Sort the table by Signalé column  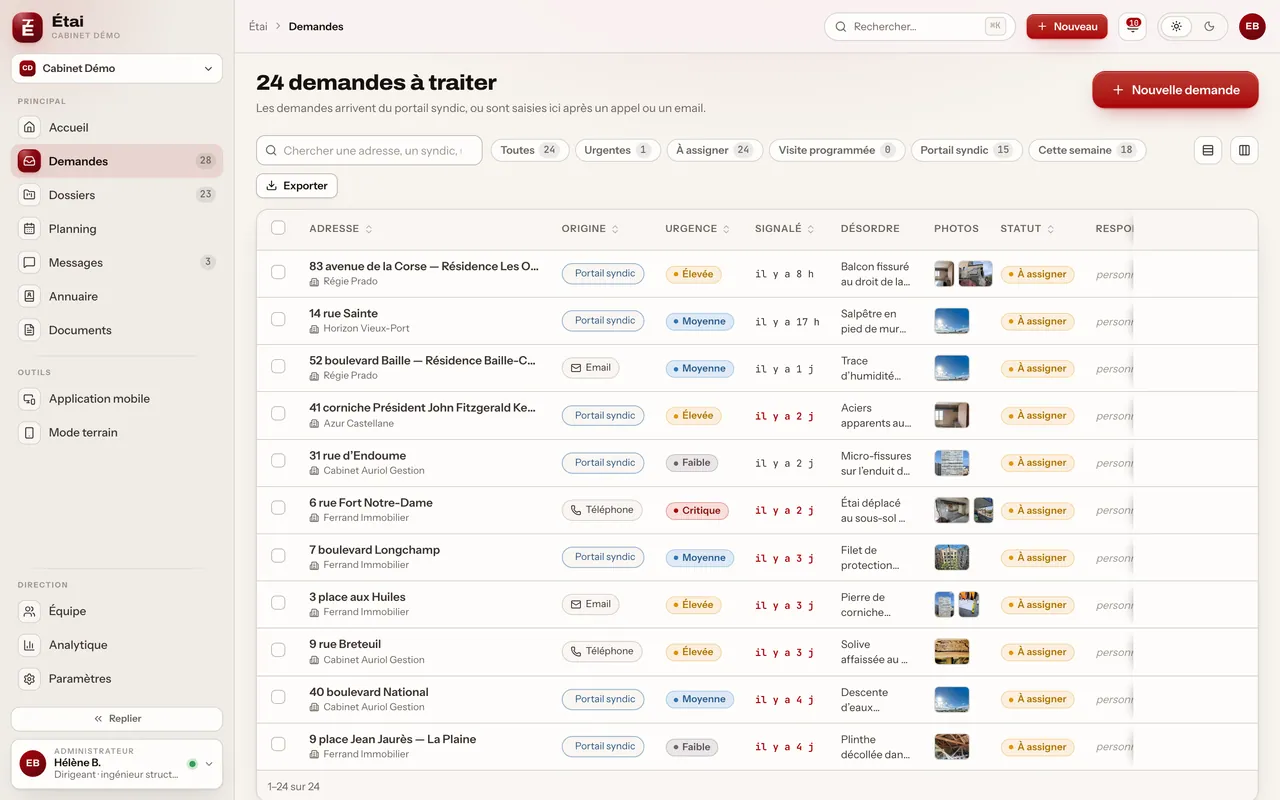[785, 229]
